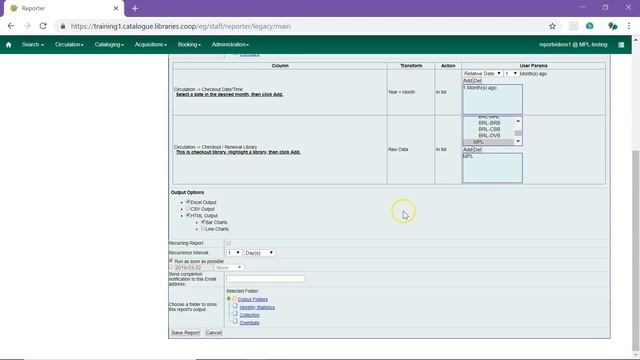Select the Output Folders link
Screen dimensions: 640x360
click(x=253, y=299)
